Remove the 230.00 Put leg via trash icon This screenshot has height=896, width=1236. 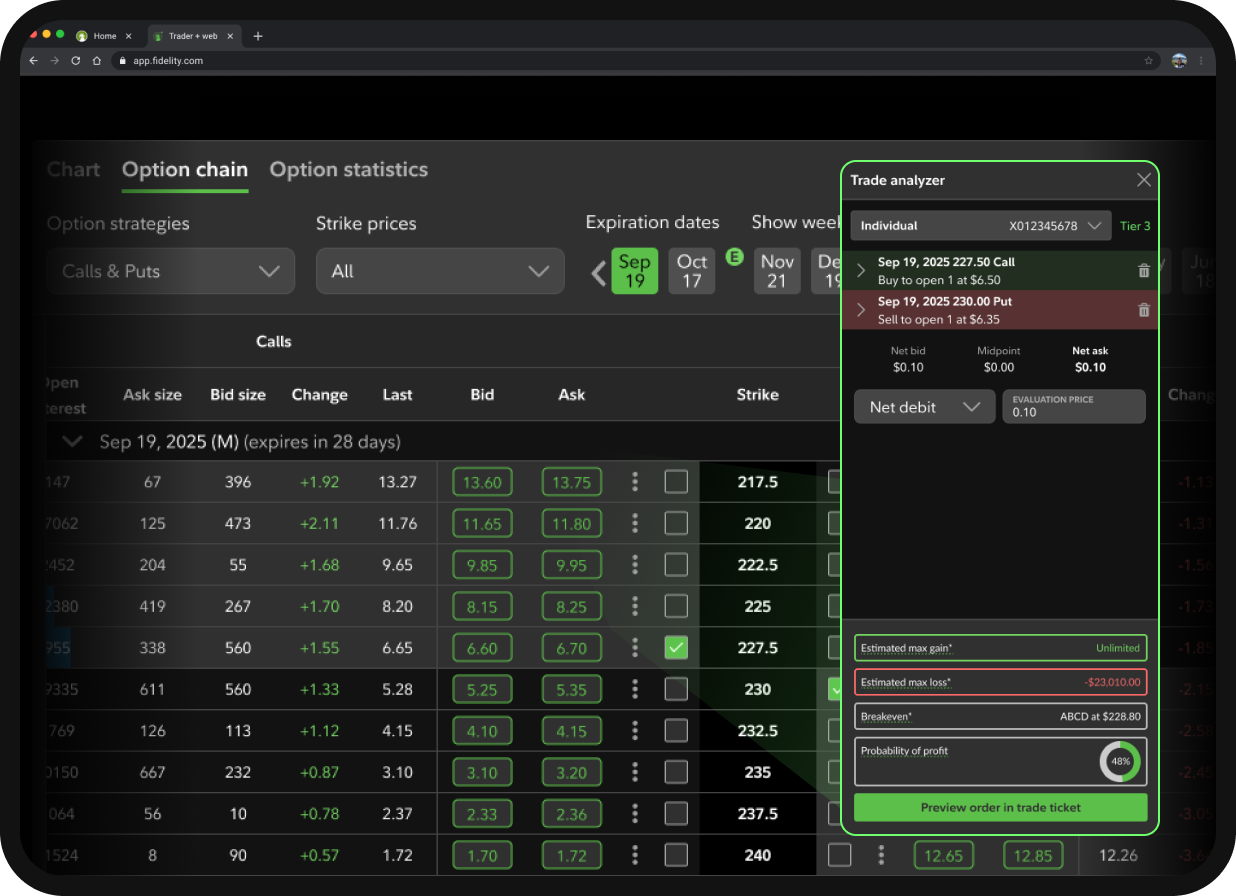point(1144,310)
